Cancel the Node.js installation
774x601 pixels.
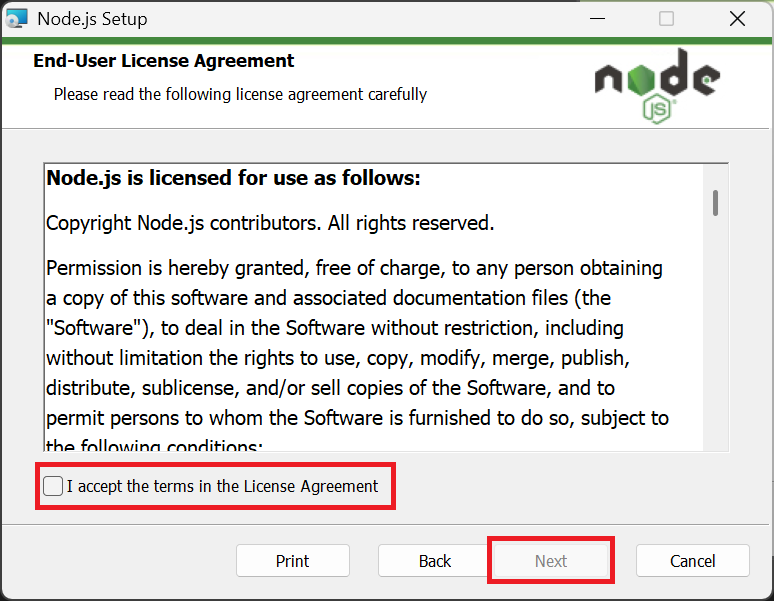692,561
